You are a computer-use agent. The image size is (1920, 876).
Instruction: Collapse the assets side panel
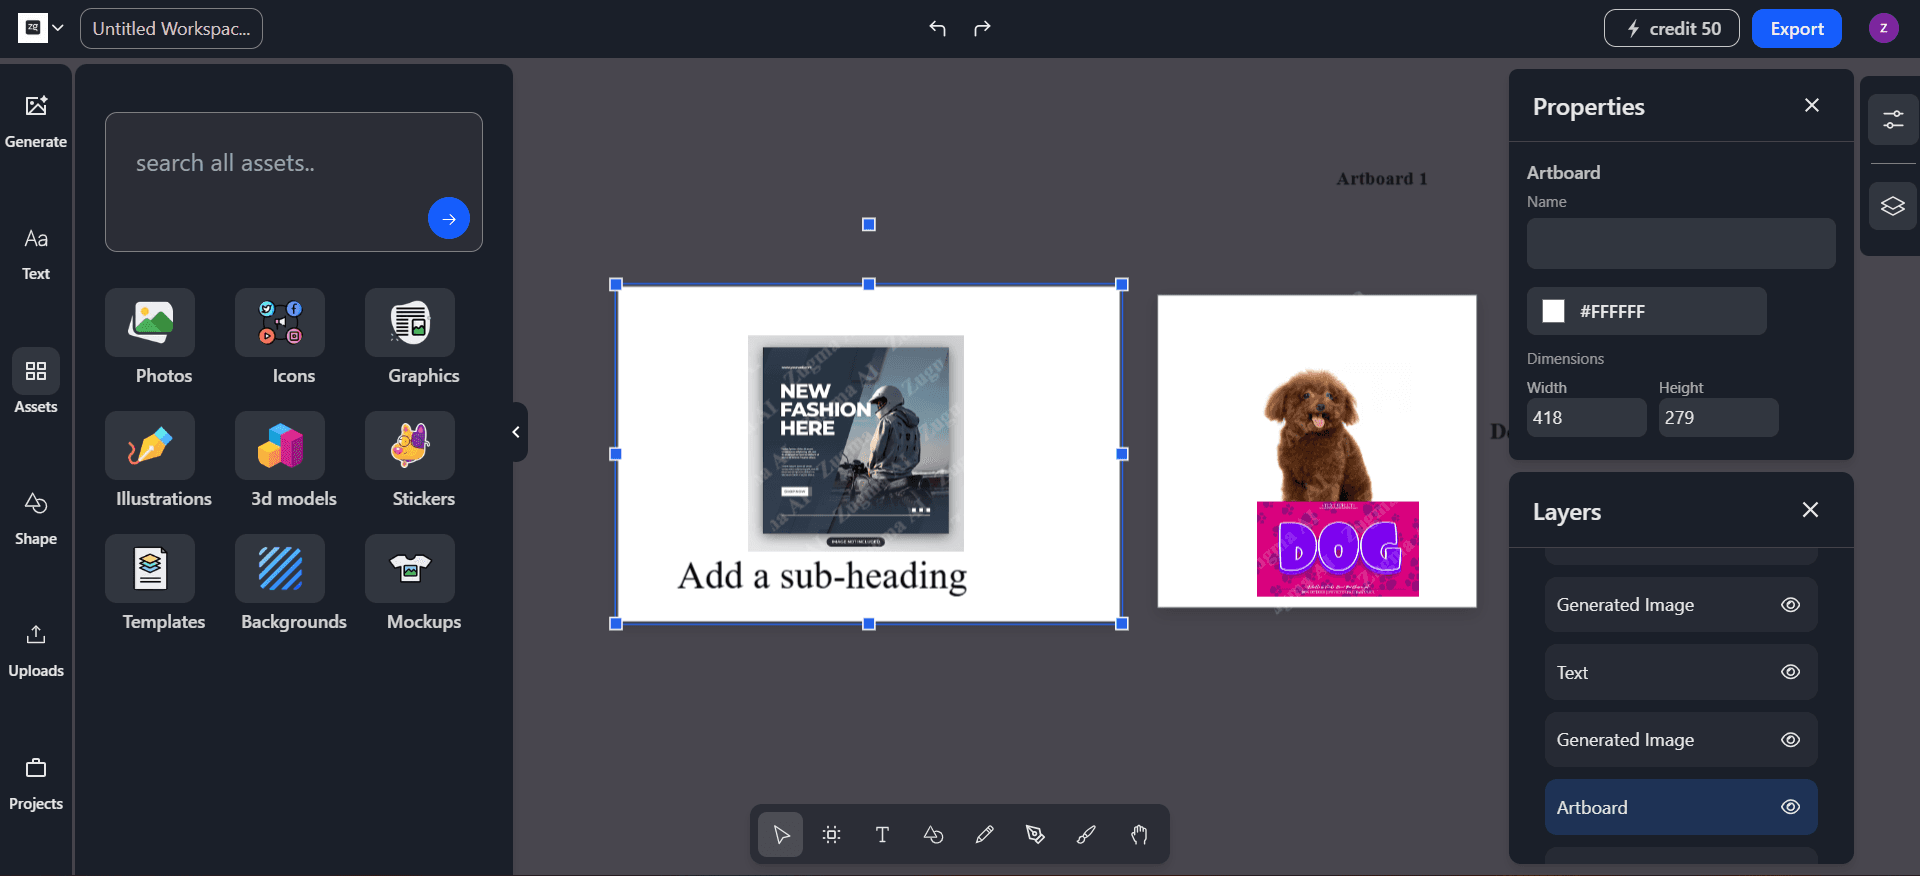coord(516,432)
